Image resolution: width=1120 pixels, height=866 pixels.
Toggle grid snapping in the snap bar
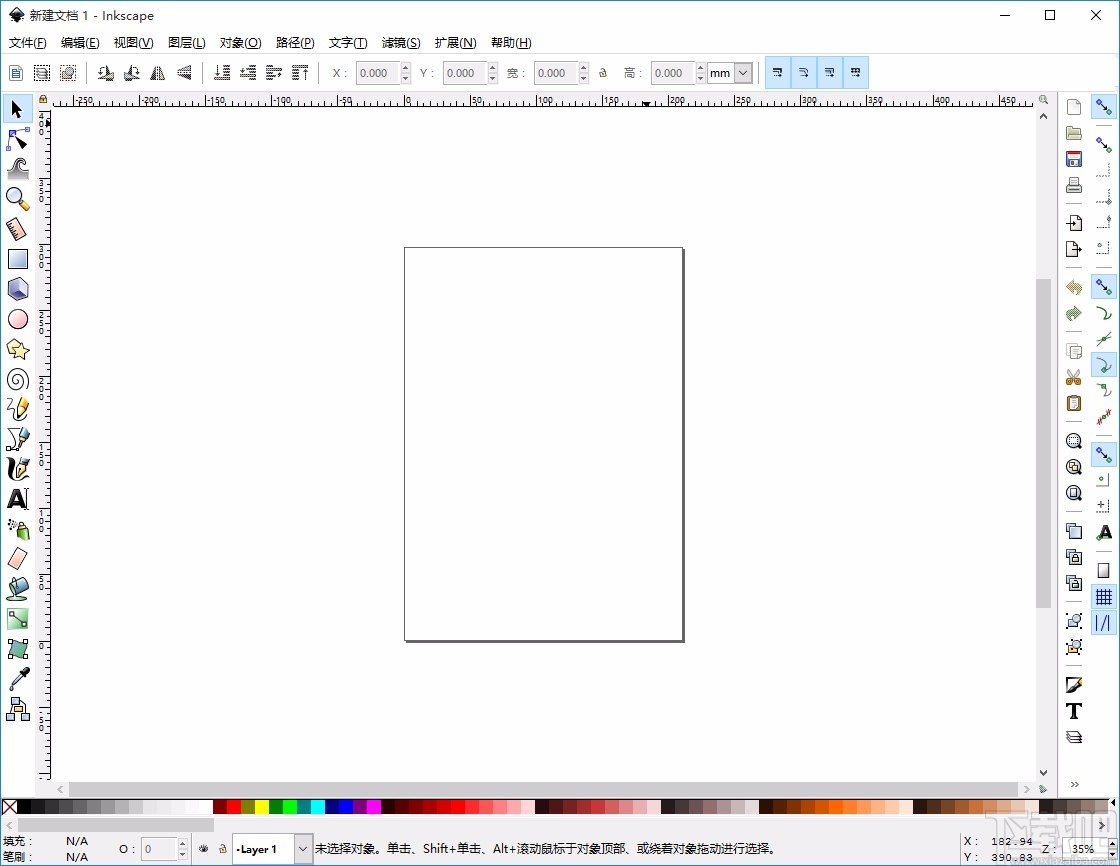pos(1104,597)
